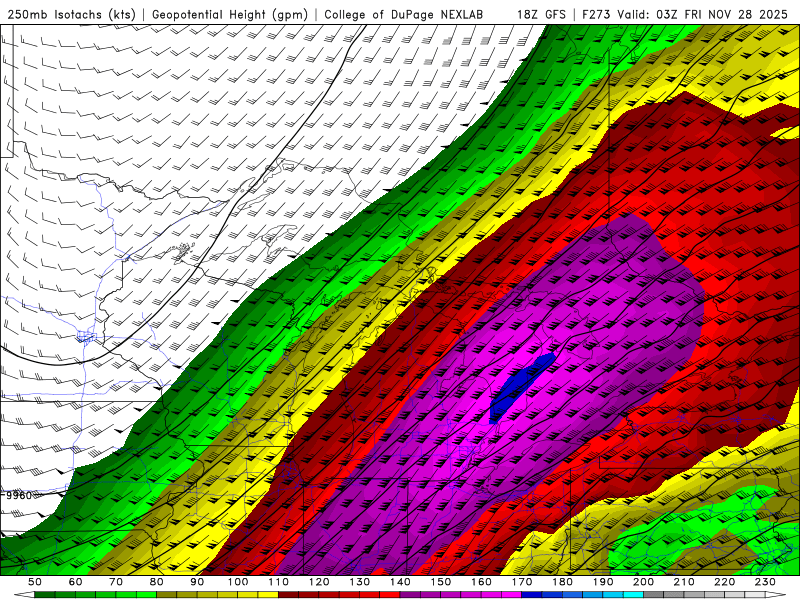Click the bright magenta swatch just before 170

coord(512,595)
